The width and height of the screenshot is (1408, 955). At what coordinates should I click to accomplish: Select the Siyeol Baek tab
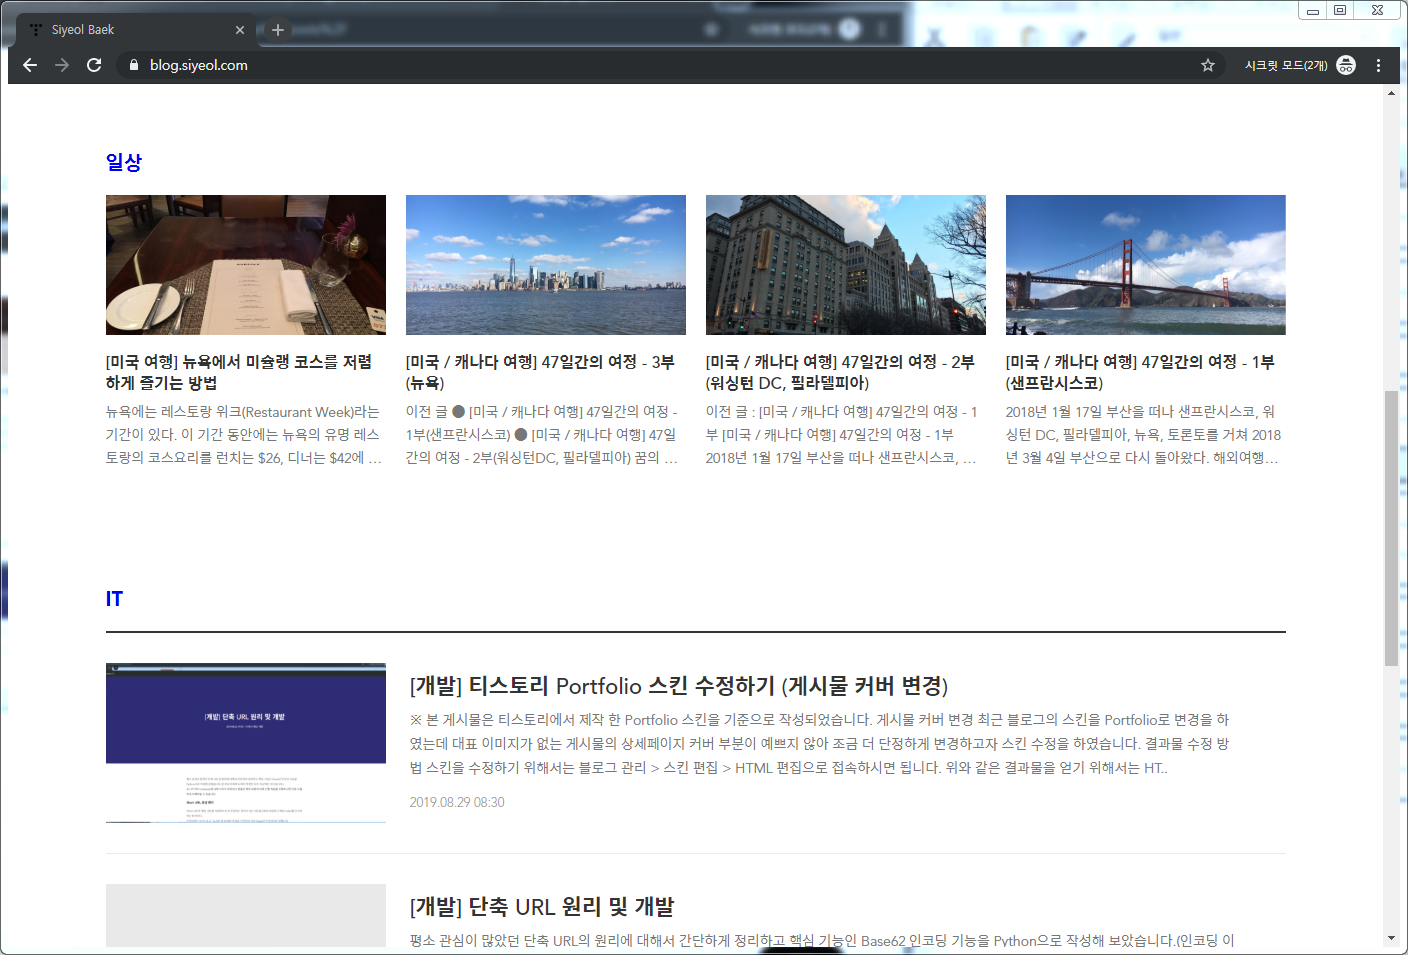[138, 30]
